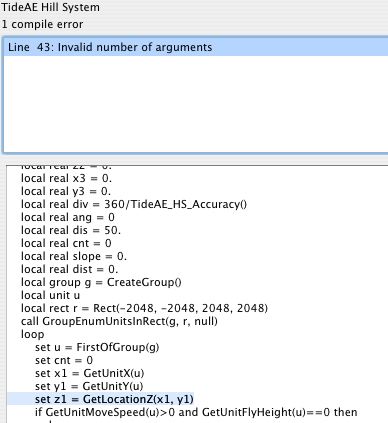The width and height of the screenshot is (388, 423).
Task: Click the 'local real slope' line
Action: [74, 256]
